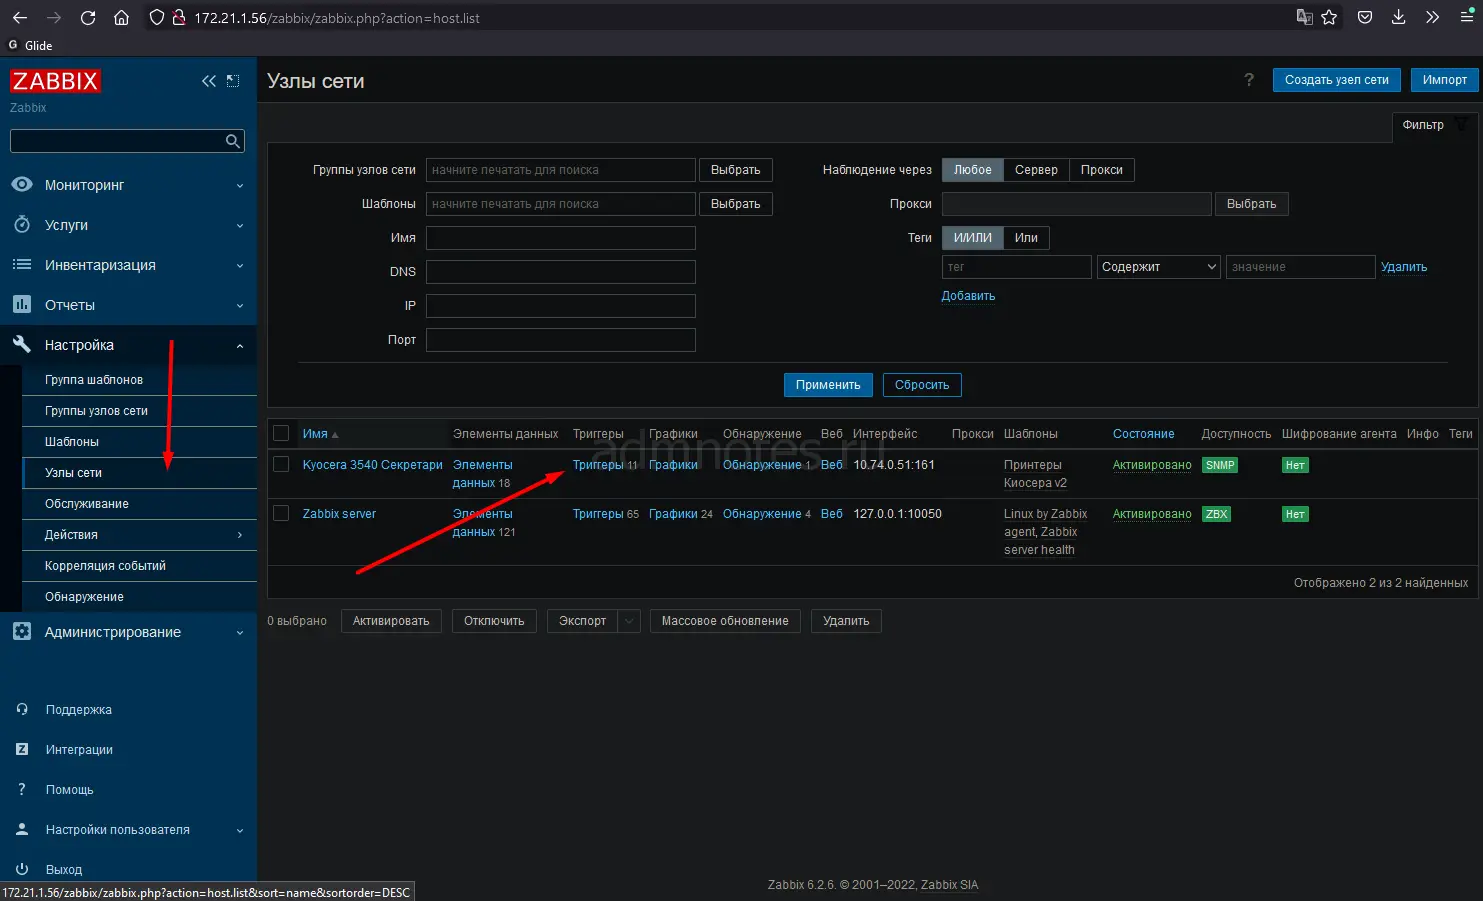Expand the Мониторинг menu

(x=240, y=186)
